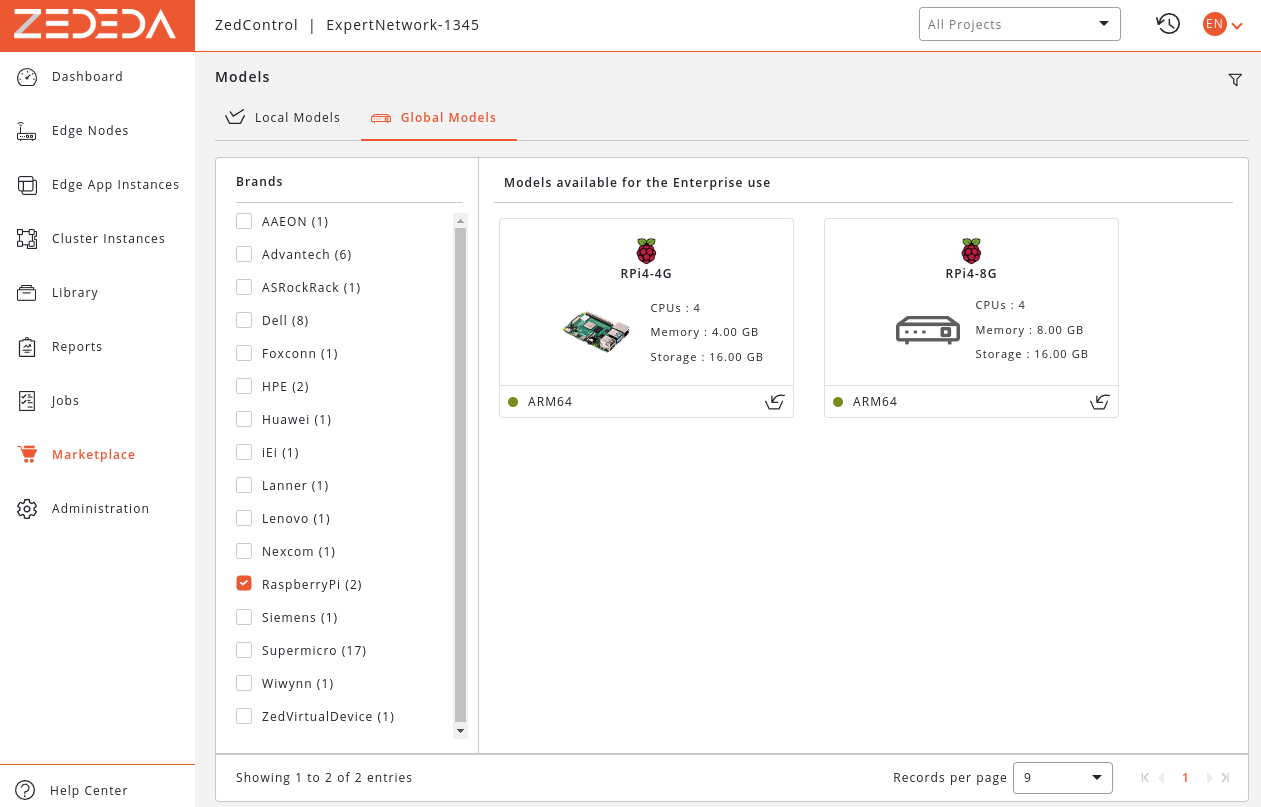Click the brands list scrollbar thumb
The height and width of the screenshot is (807, 1261).
460,475
